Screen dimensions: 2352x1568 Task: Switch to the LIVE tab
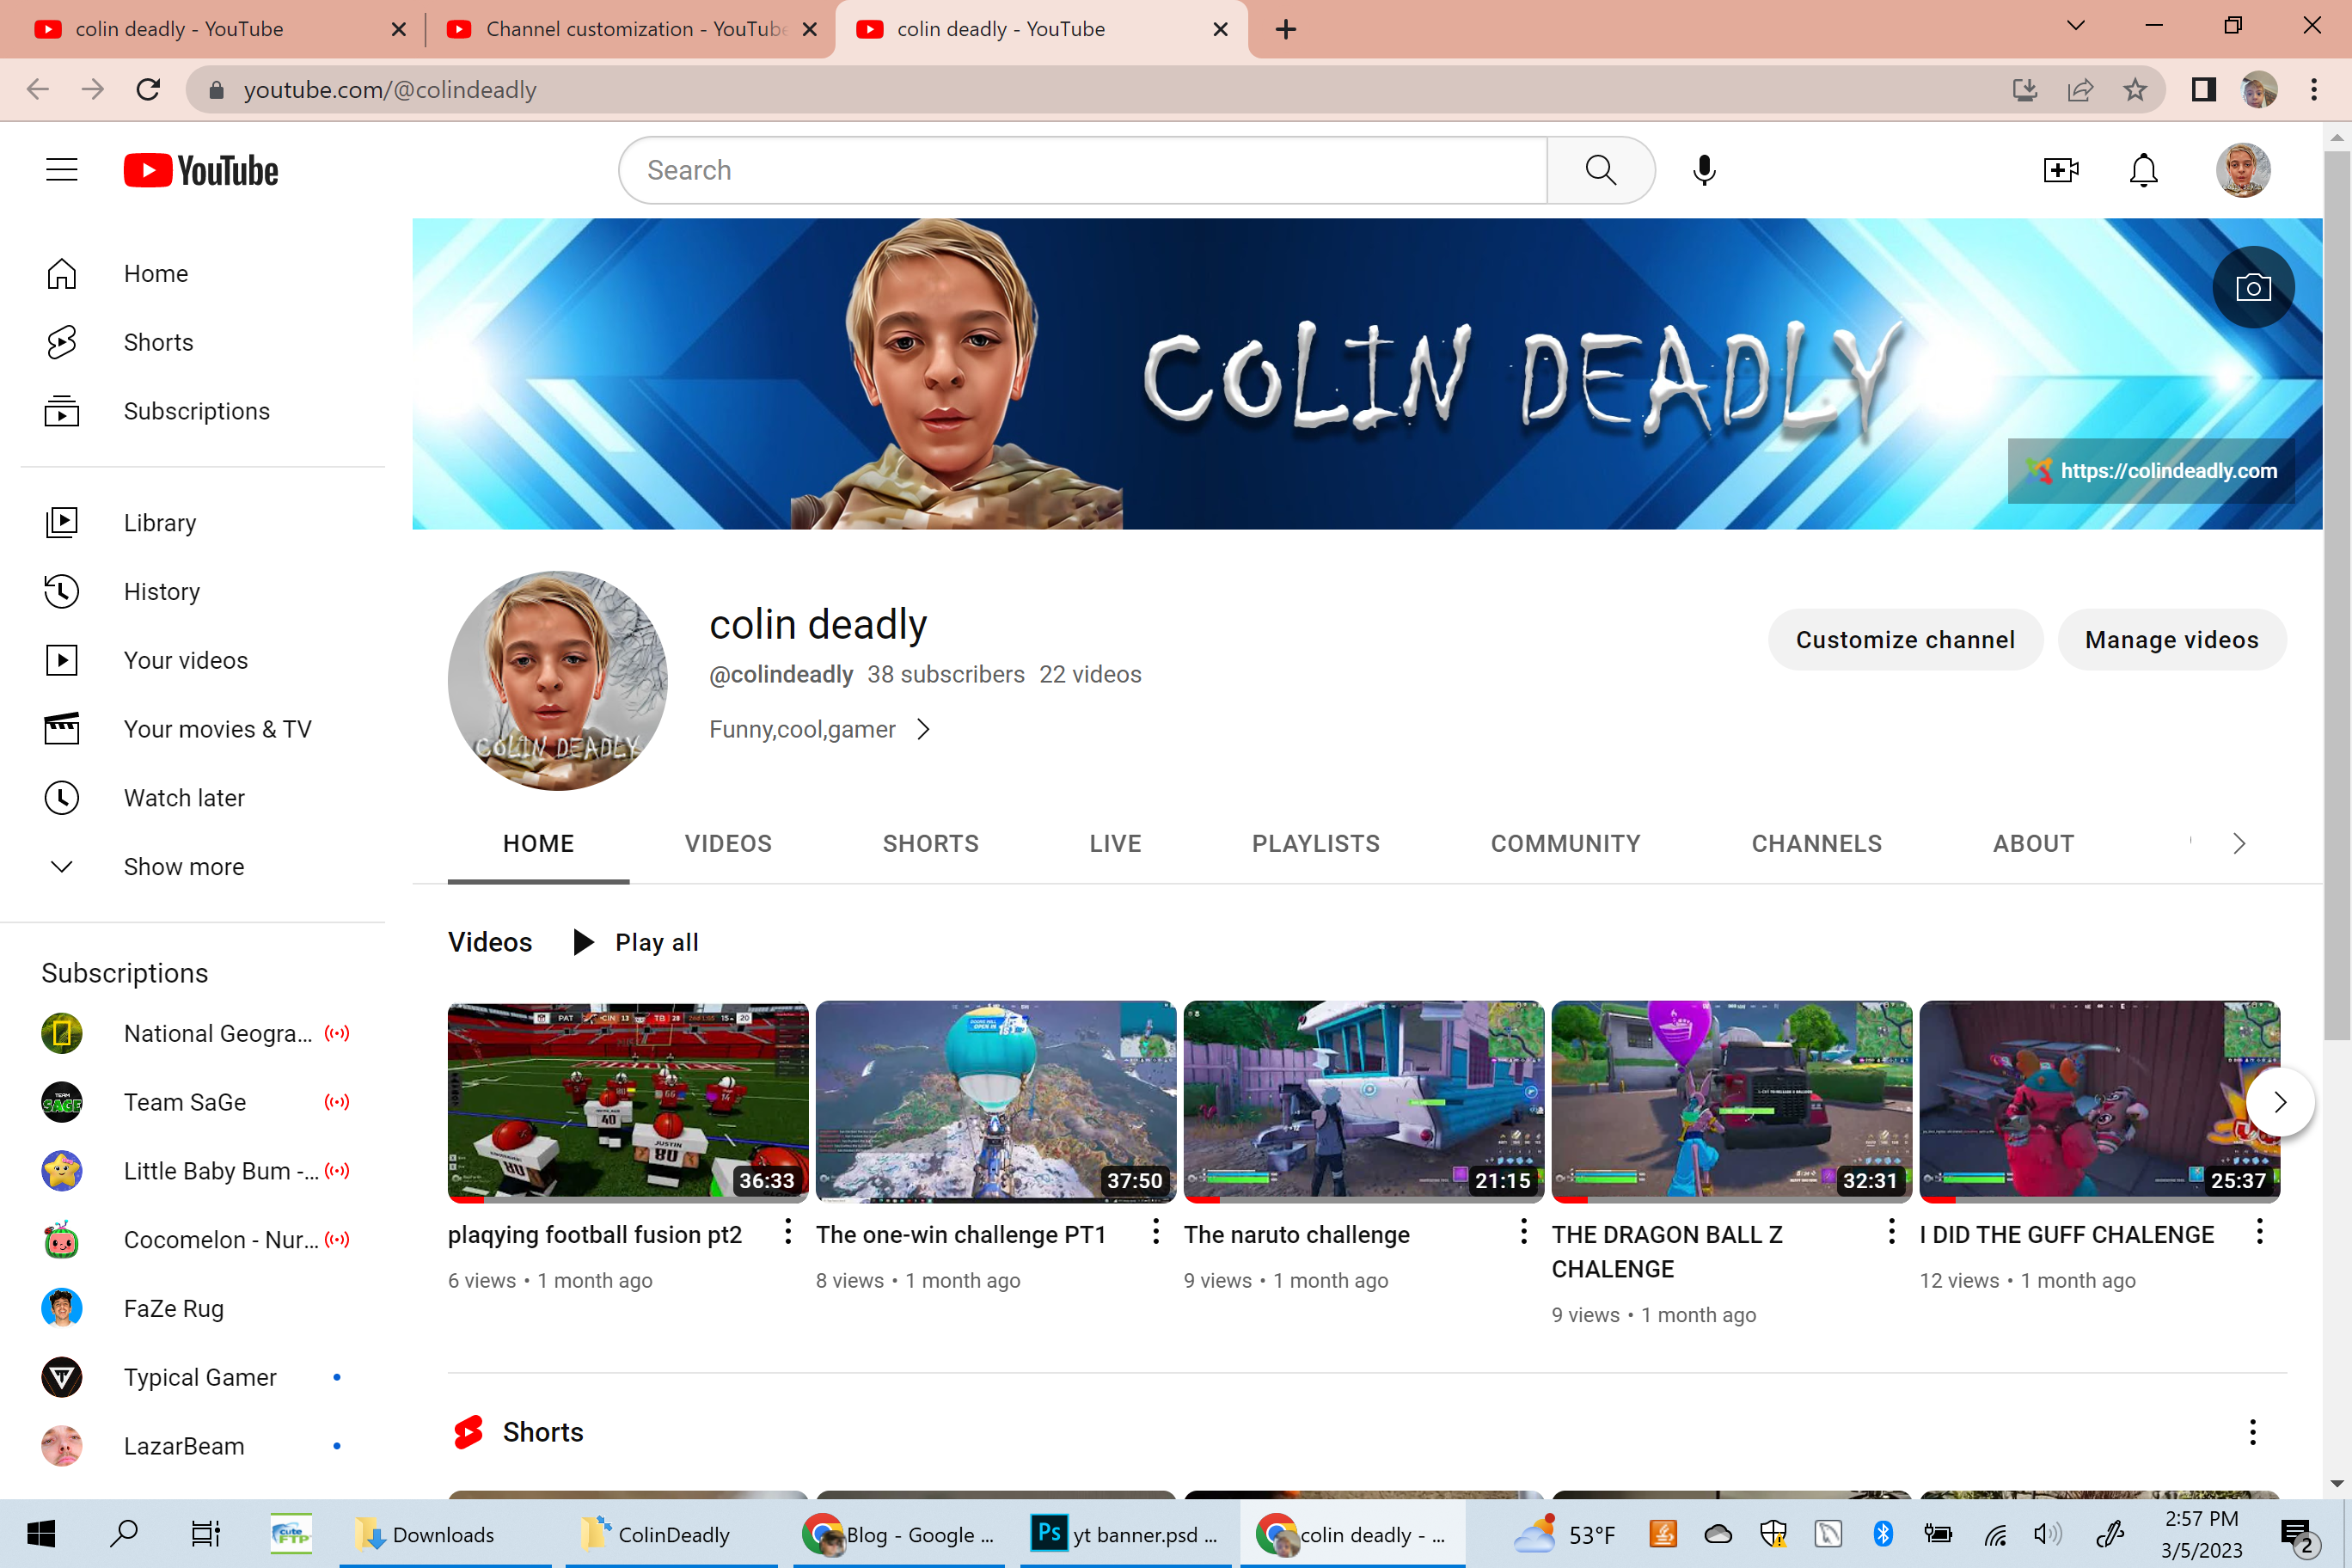[1116, 844]
